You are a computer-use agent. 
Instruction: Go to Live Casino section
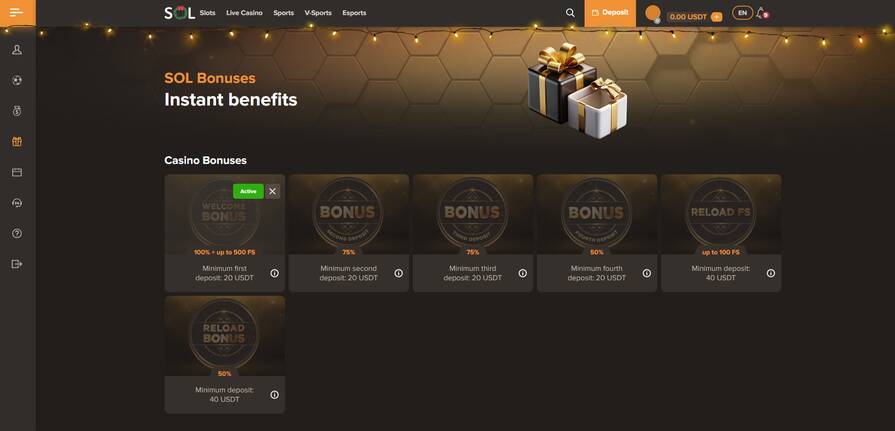pos(244,13)
